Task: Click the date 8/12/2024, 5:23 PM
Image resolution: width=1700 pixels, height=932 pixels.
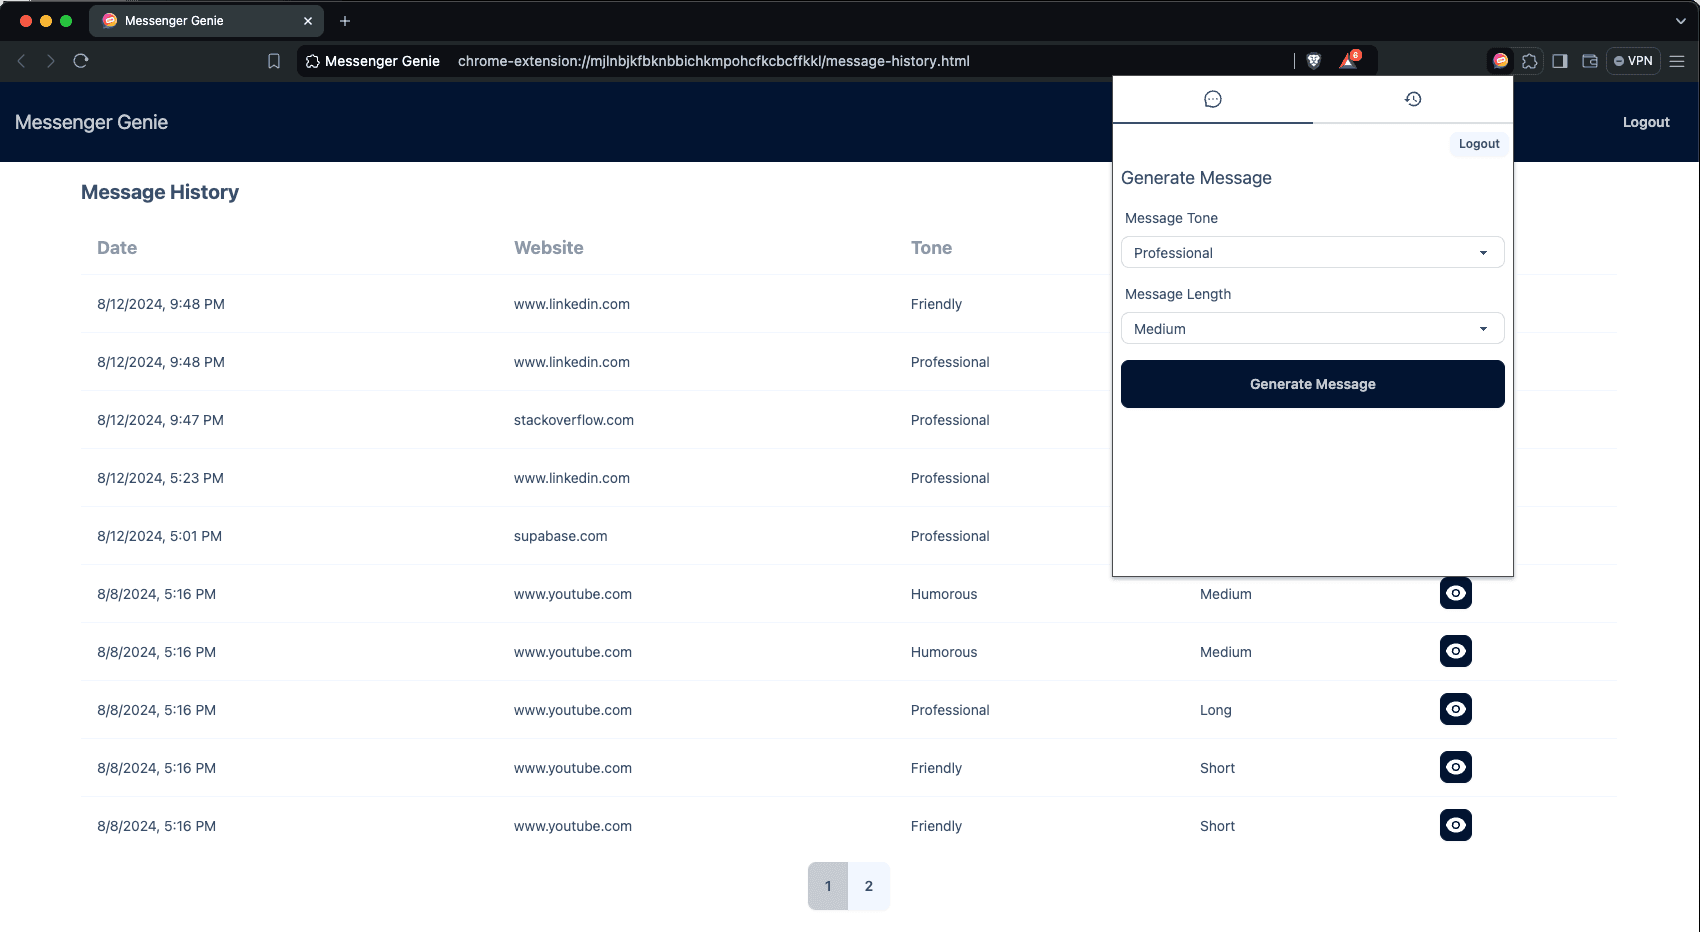Action: [160, 478]
